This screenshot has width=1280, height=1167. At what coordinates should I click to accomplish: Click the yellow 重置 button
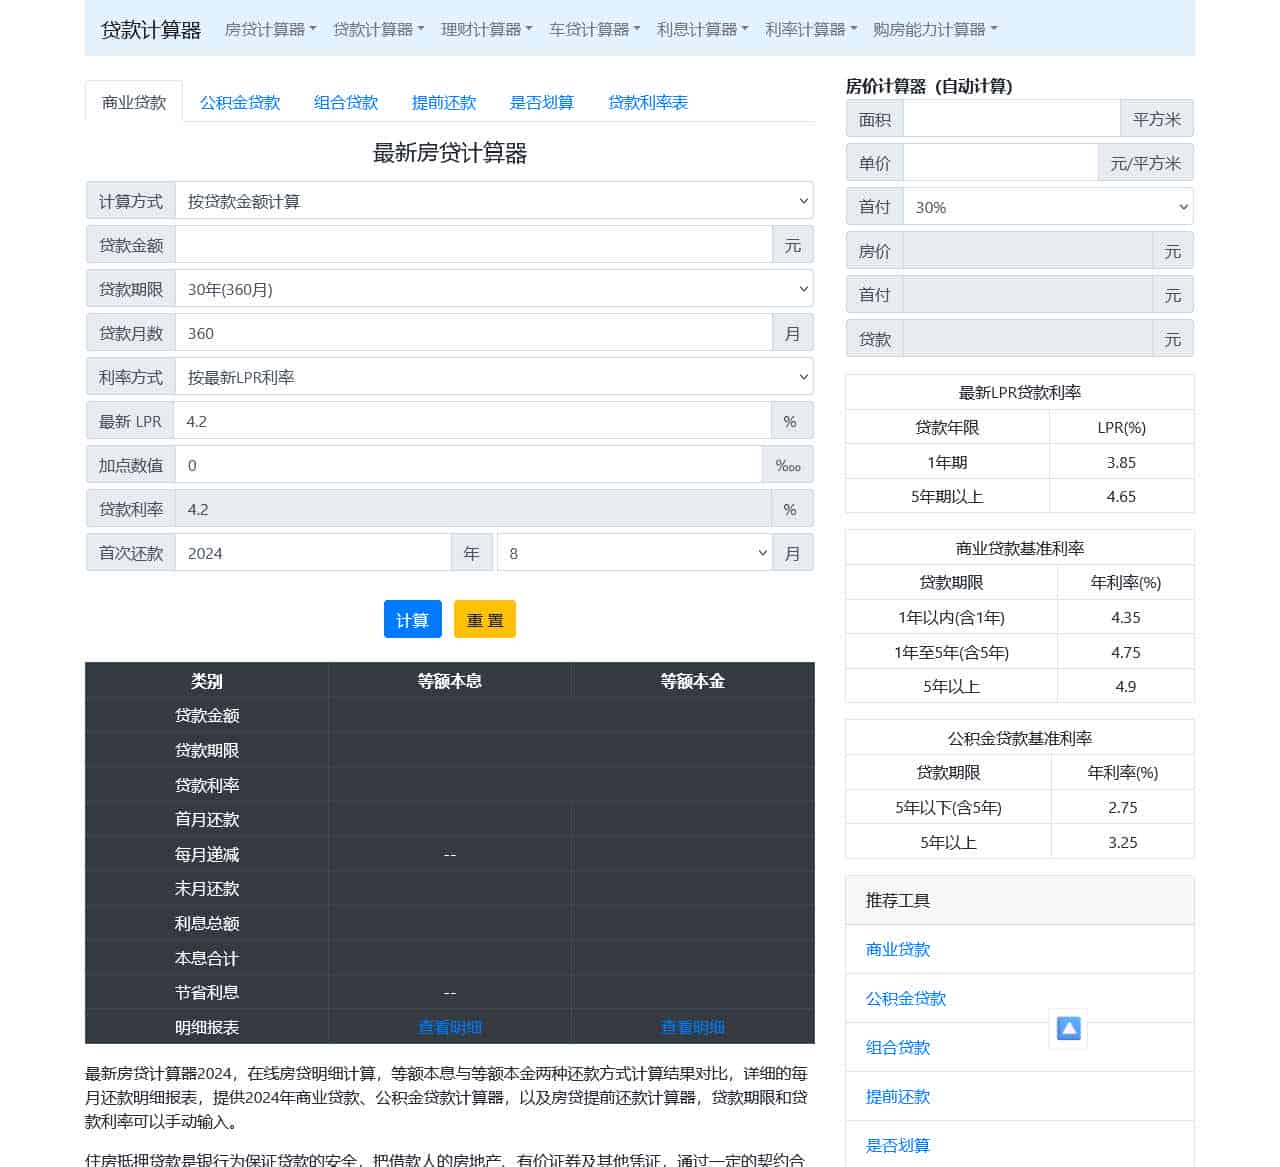click(485, 620)
